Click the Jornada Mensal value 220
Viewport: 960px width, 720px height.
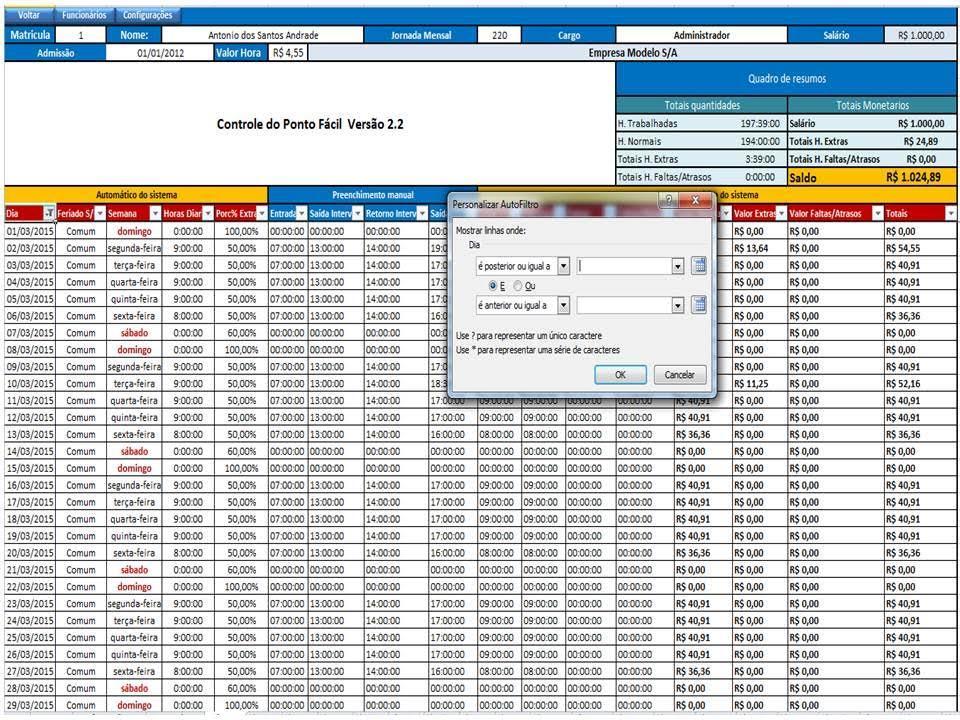click(500, 35)
